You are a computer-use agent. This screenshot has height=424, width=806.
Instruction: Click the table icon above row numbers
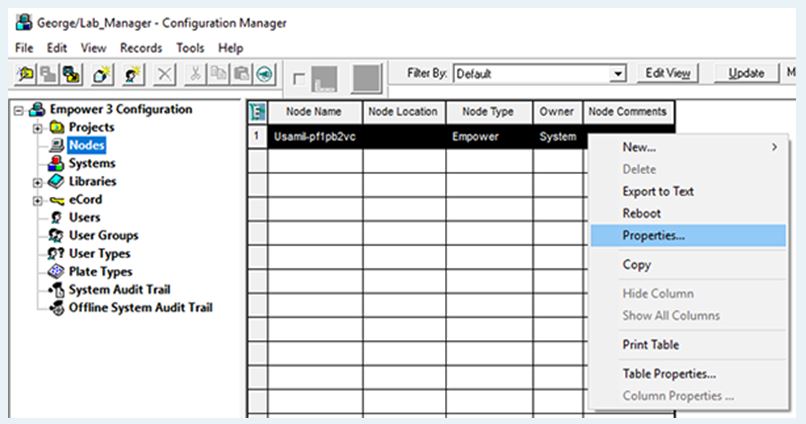point(257,112)
